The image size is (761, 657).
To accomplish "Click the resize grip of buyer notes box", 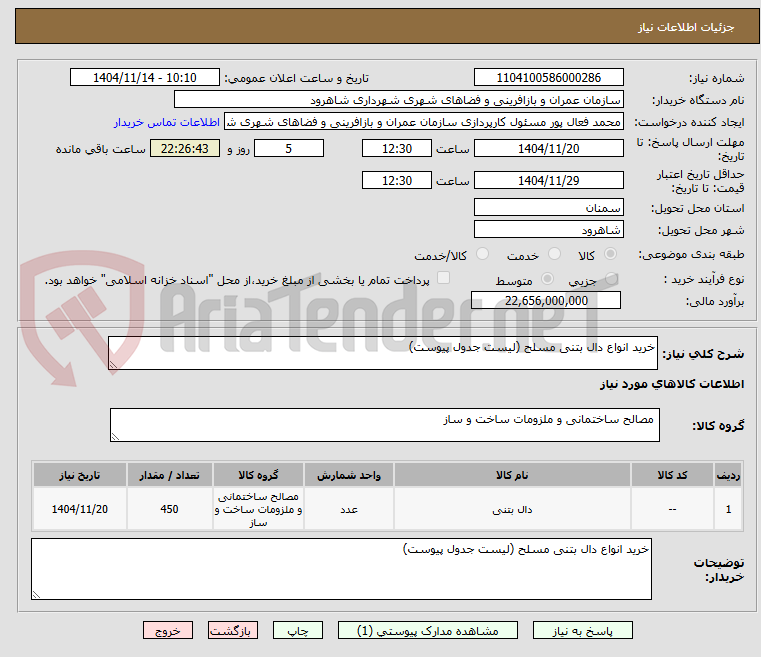I will 36,595.
